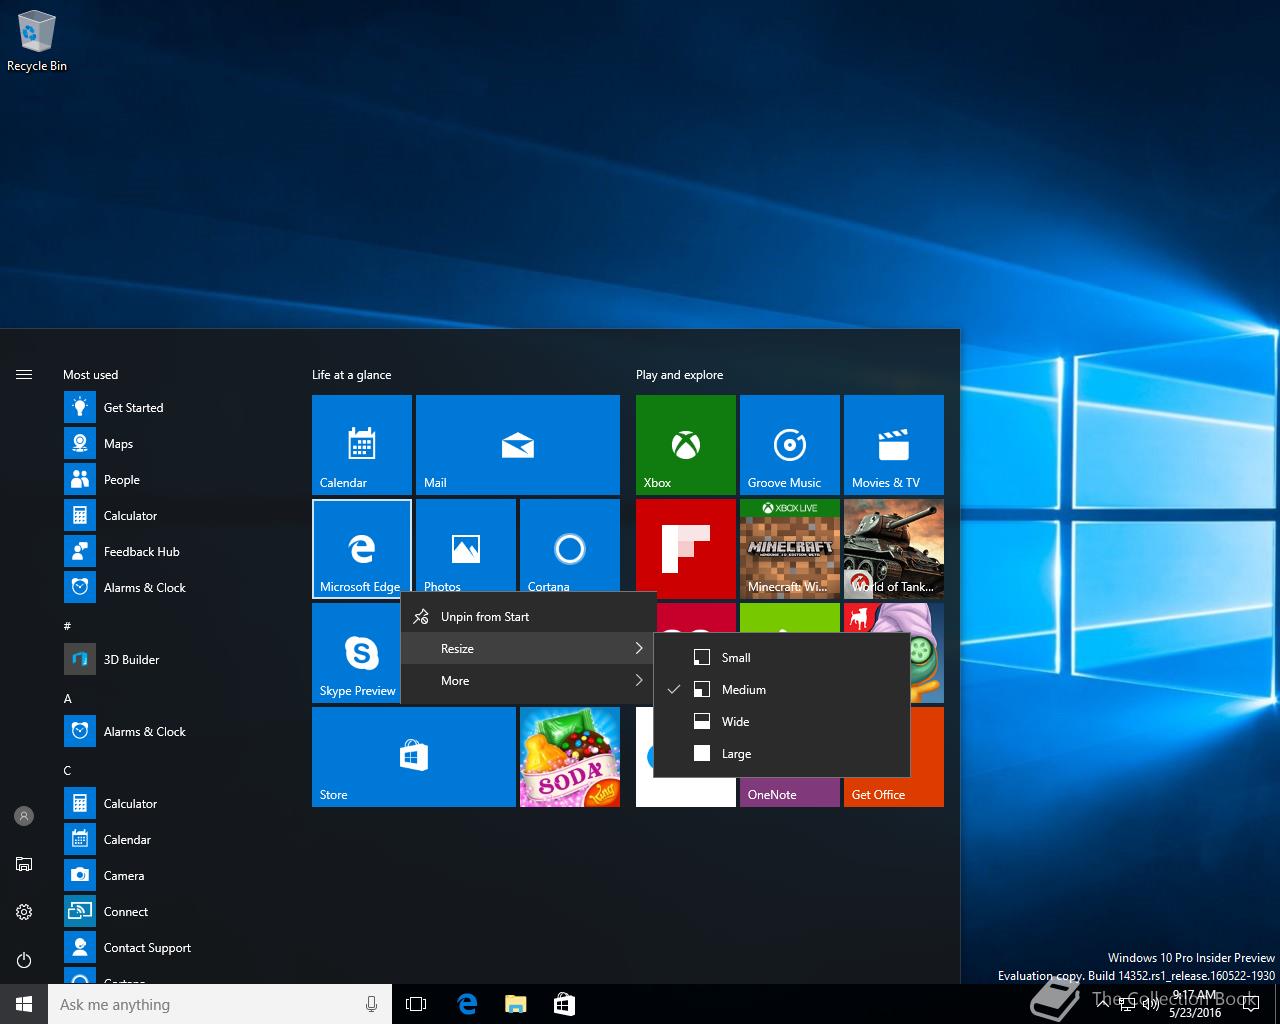Open the Candy Crush Soda tile
Screen dimensions: 1280x1024
[570, 757]
